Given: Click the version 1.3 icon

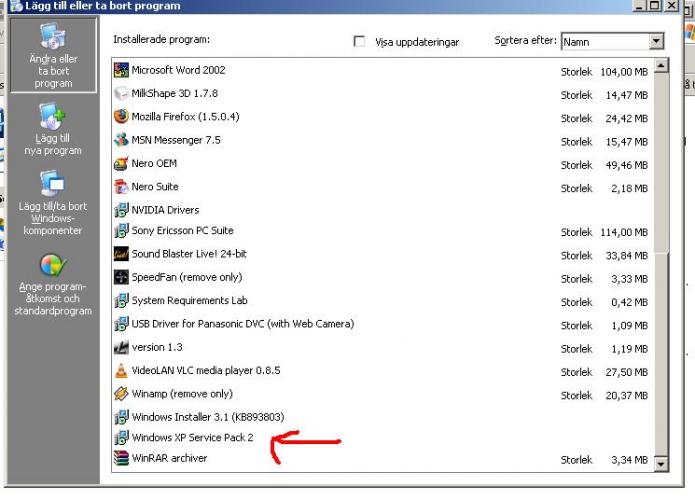Looking at the screenshot, I should [121, 347].
